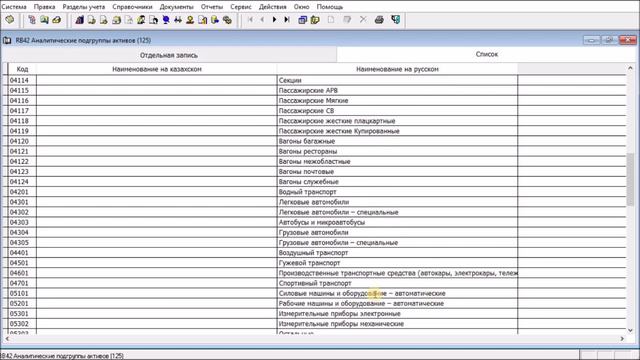Select the row with code 04114
Image resolution: width=640 pixels, height=360 pixels.
(x=314, y=80)
